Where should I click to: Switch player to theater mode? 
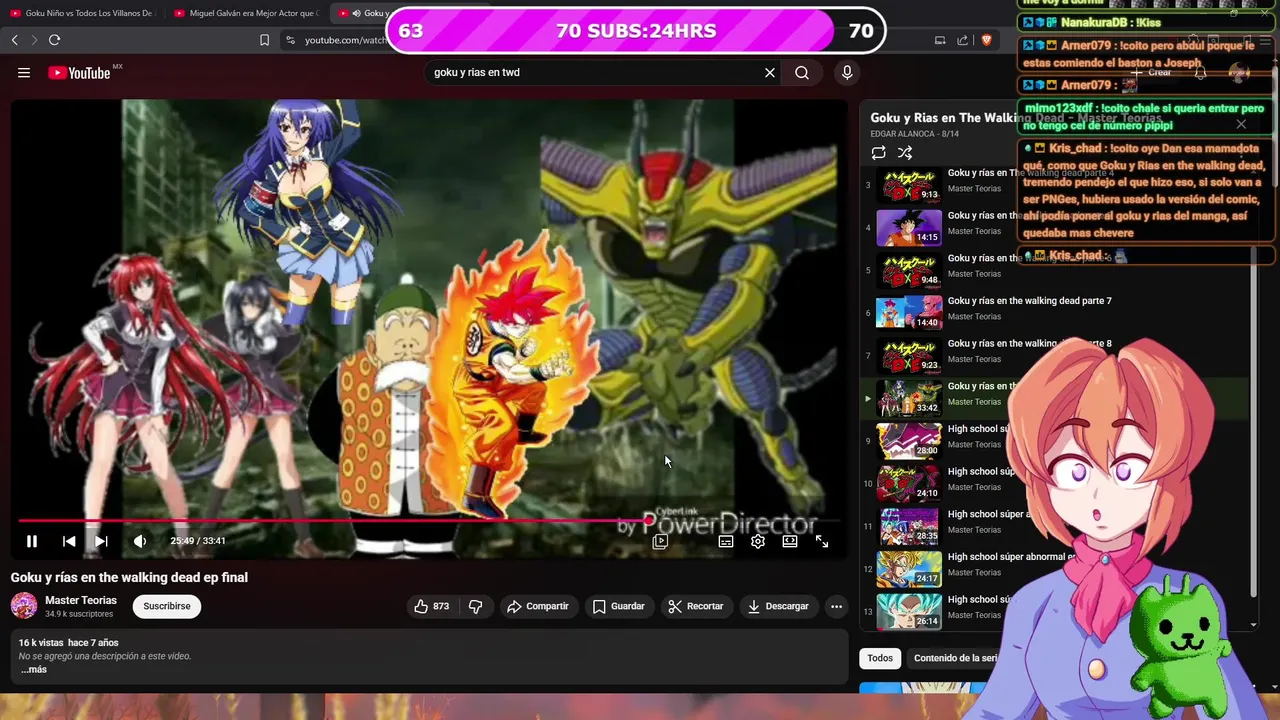(x=790, y=541)
